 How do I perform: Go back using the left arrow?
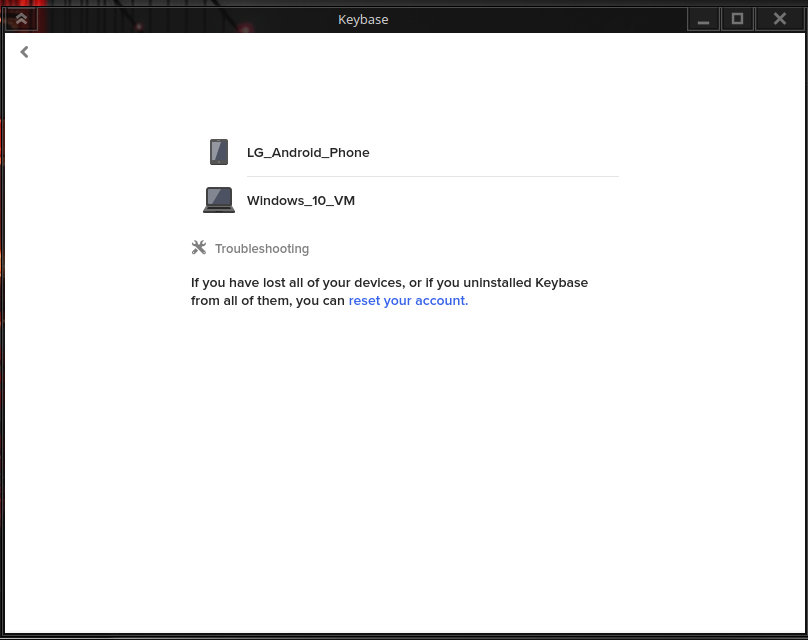click(x=24, y=52)
